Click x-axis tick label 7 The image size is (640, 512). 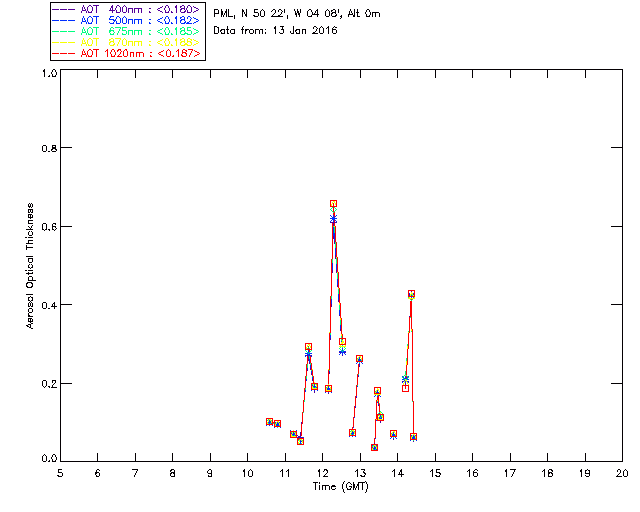135,473
